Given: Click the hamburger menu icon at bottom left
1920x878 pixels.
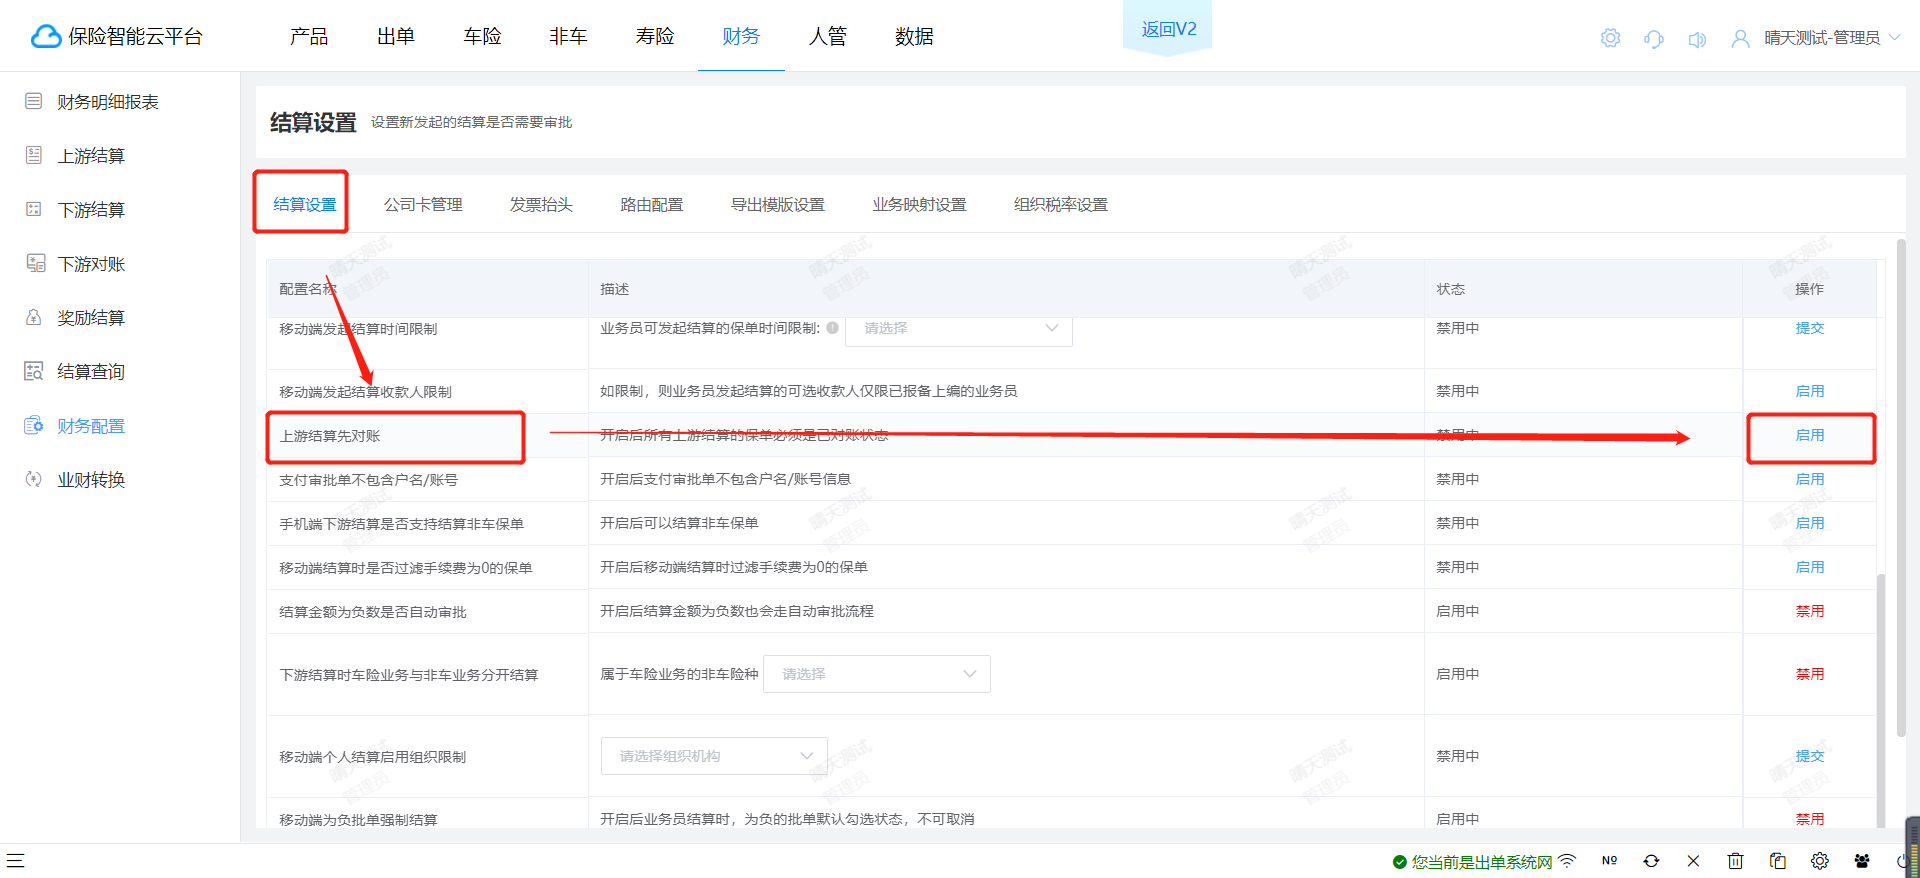Looking at the screenshot, I should click(15, 860).
